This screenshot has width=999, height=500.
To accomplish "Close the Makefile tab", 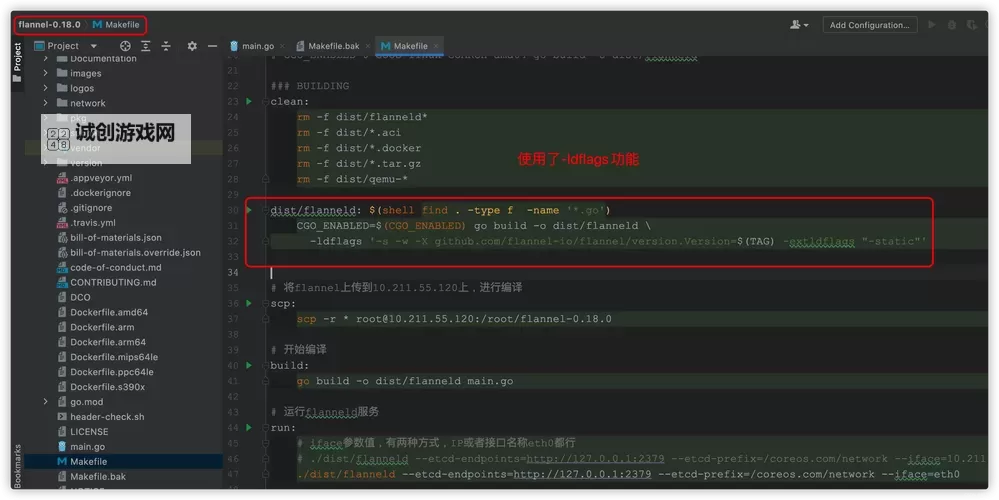I will click(436, 46).
